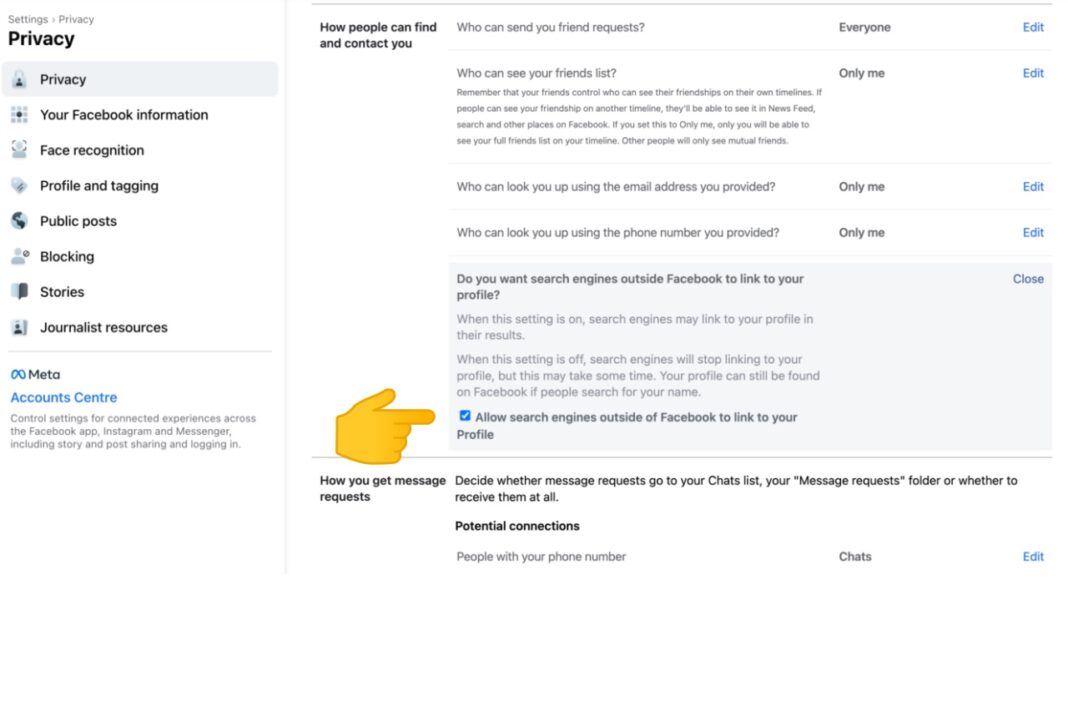Click the Your Facebook information grid icon
This screenshot has height=712, width=1068.
pyautogui.click(x=22, y=115)
